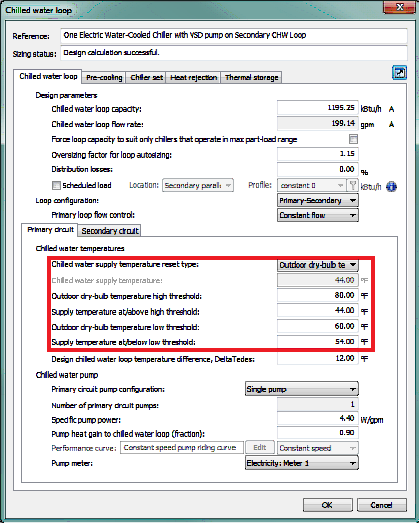Click the pop-out icon in the top right

click(399, 72)
